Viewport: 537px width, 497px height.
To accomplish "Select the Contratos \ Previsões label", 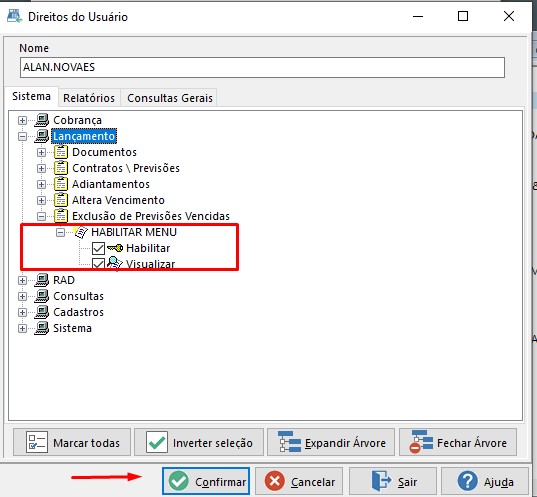I will [x=126, y=168].
